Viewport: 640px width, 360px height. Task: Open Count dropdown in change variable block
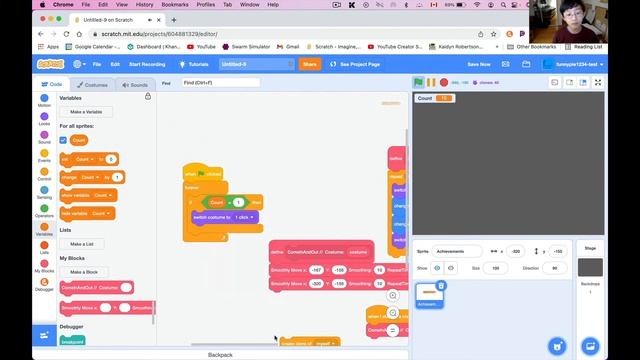(x=90, y=177)
